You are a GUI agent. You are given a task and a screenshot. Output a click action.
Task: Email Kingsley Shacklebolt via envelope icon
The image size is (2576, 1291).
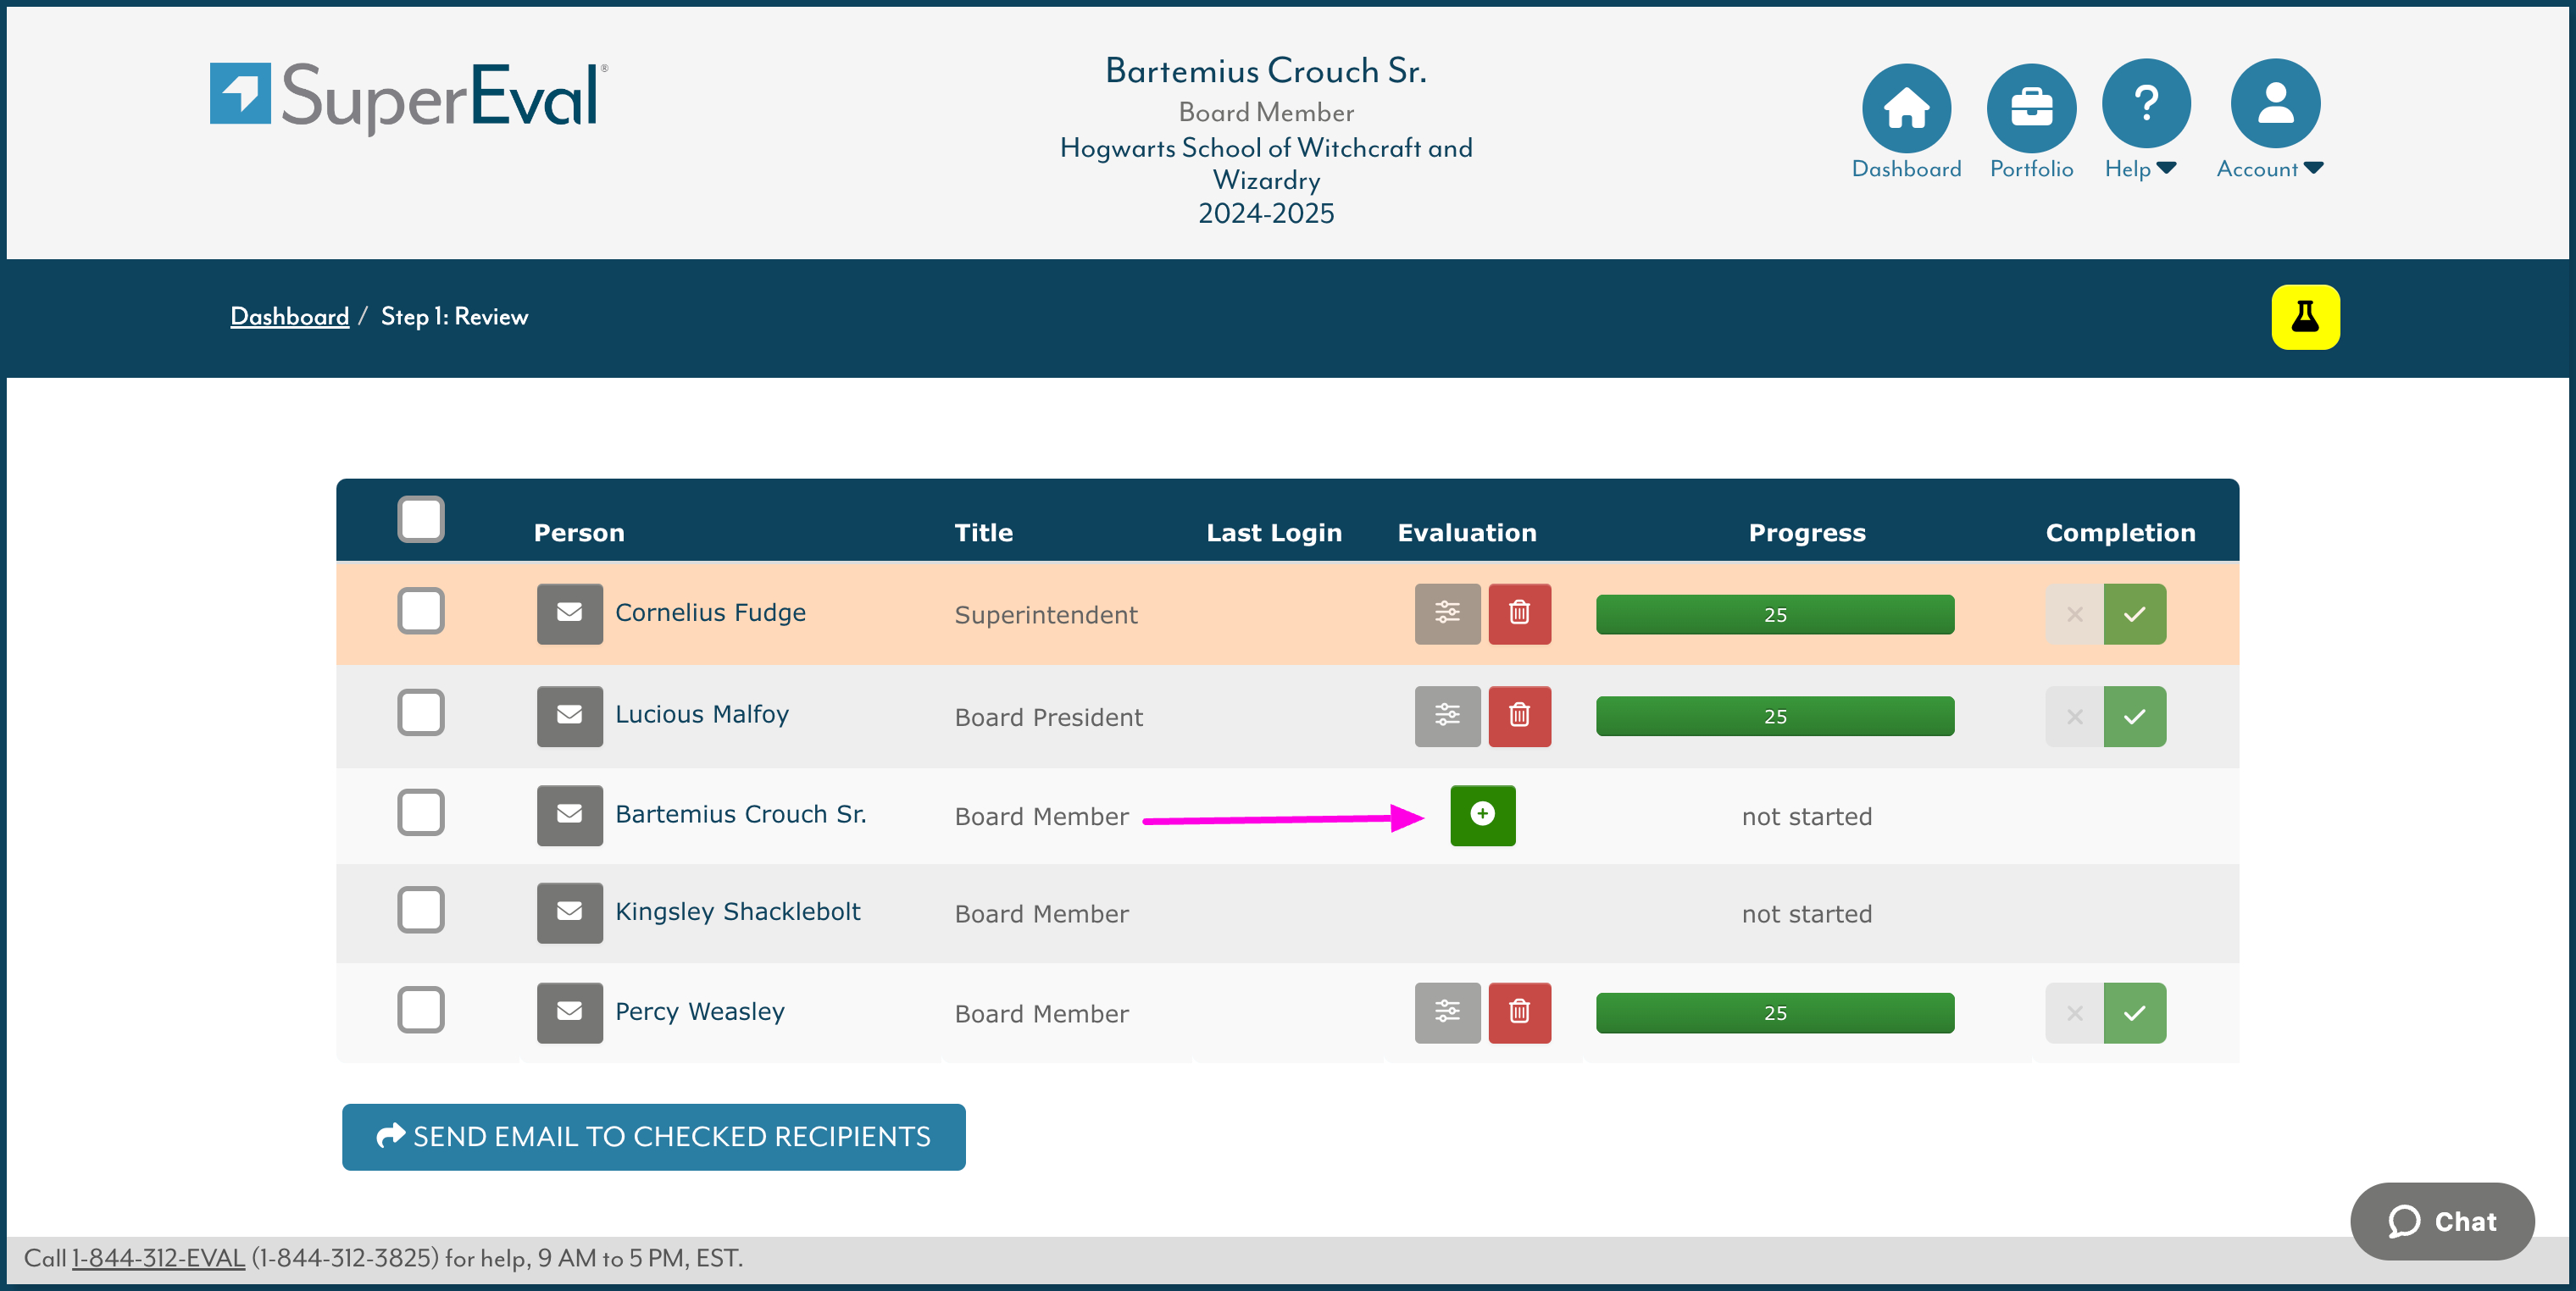click(569, 912)
